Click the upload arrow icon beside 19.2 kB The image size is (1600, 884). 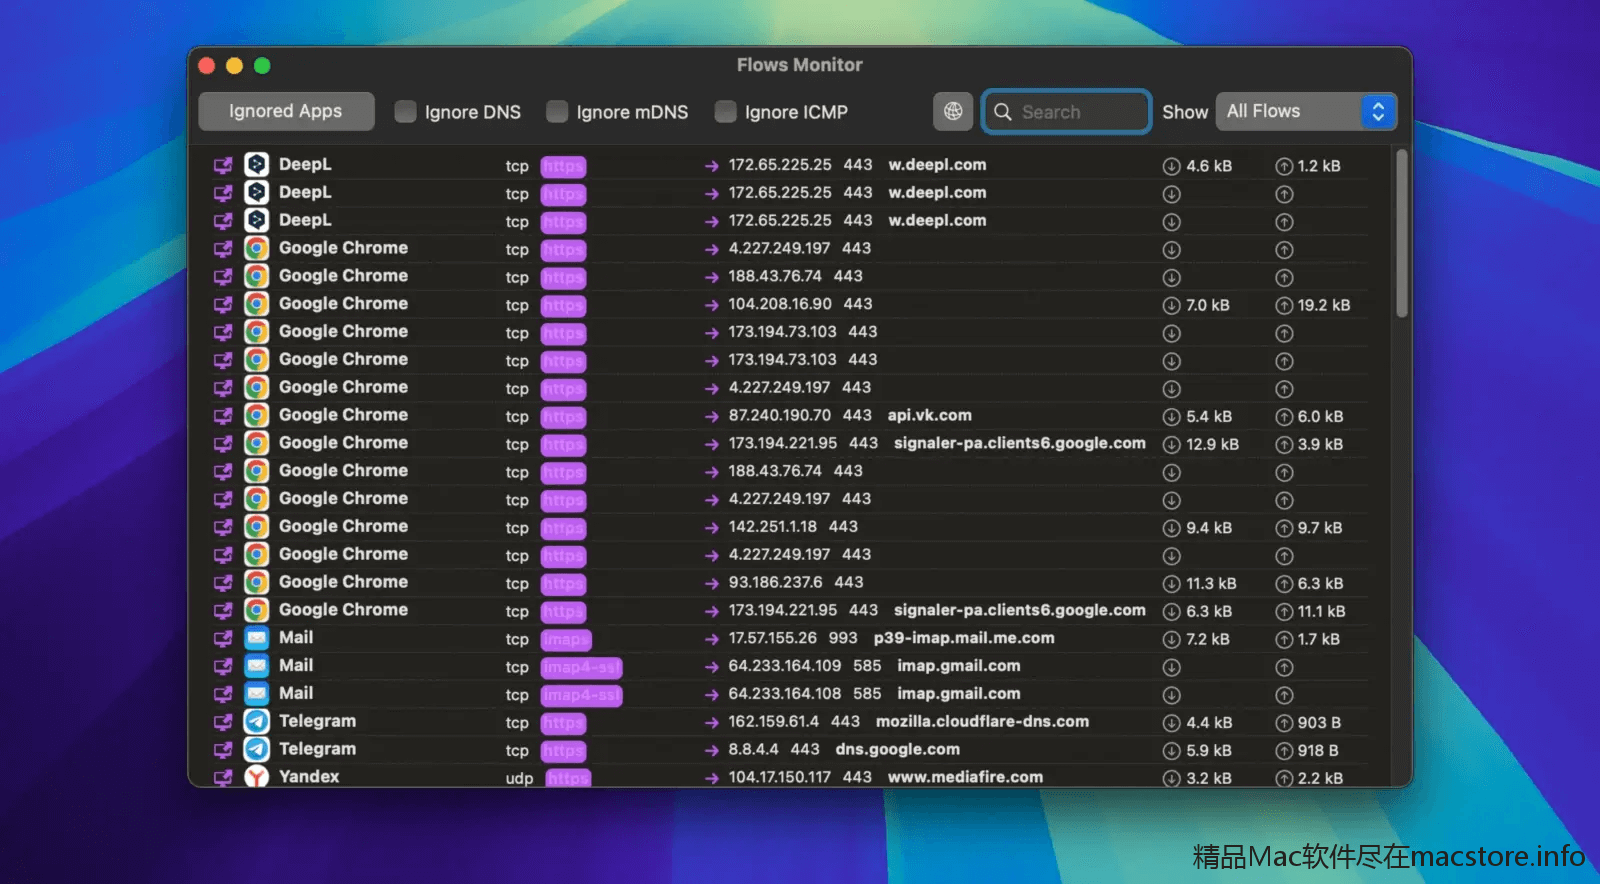point(1284,305)
